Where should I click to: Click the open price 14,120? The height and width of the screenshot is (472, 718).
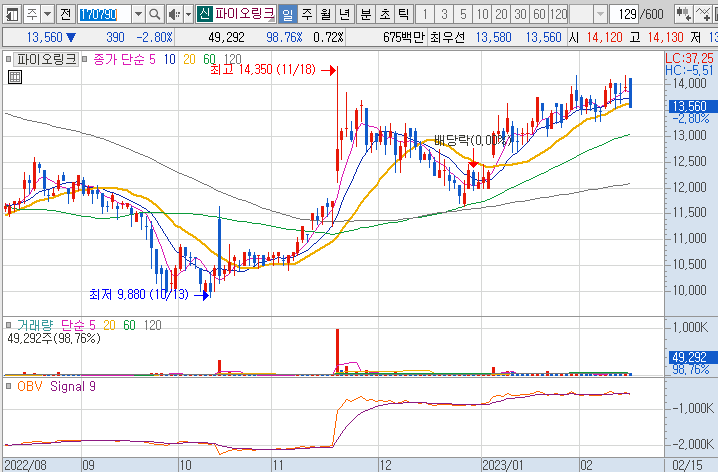coord(604,37)
